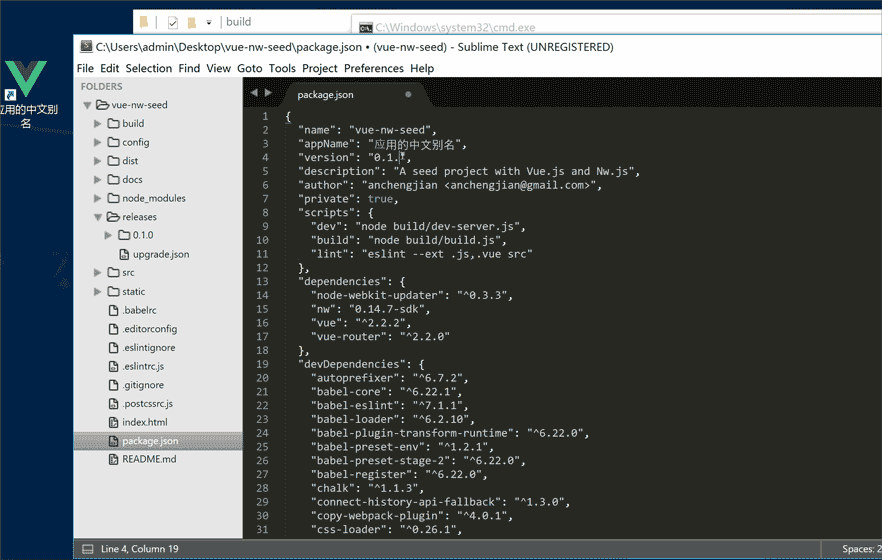The image size is (882, 560).
Task: Click the docs folder icon
Action: coord(114,179)
